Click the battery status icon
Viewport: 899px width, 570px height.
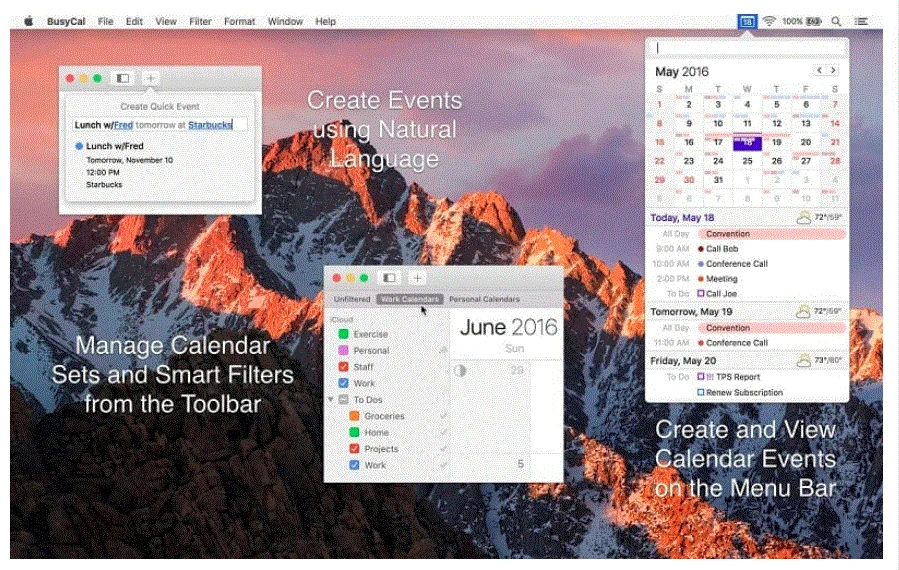(814, 21)
